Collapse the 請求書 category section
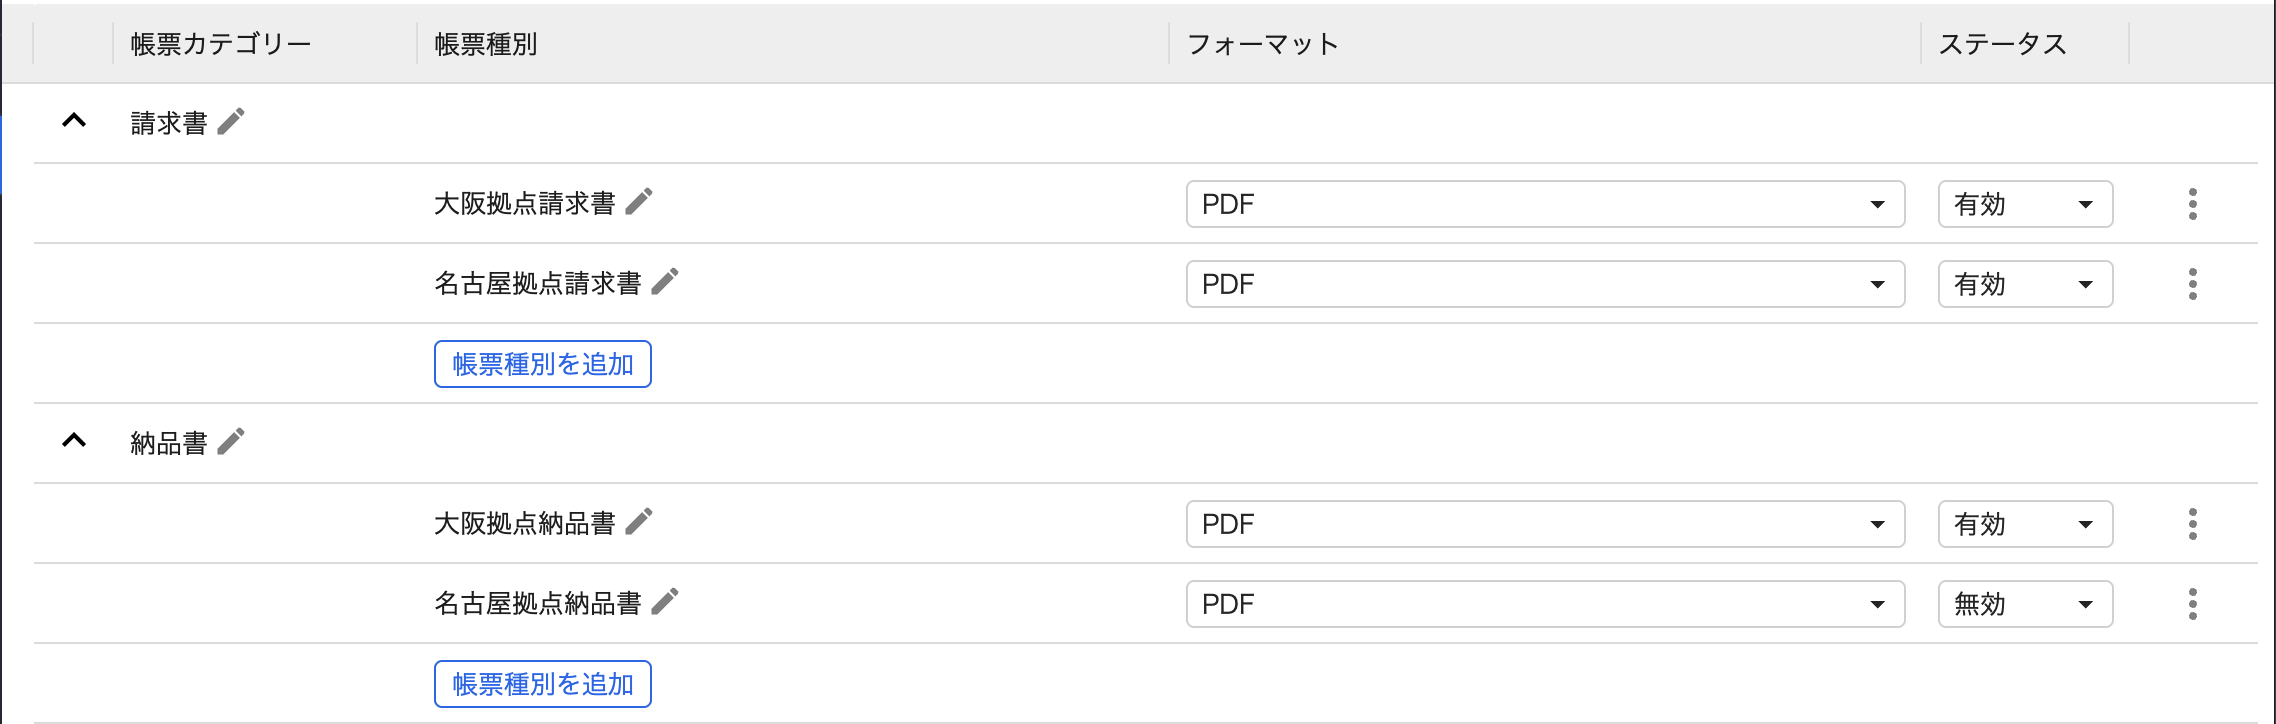This screenshot has width=2276, height=724. [x=74, y=122]
